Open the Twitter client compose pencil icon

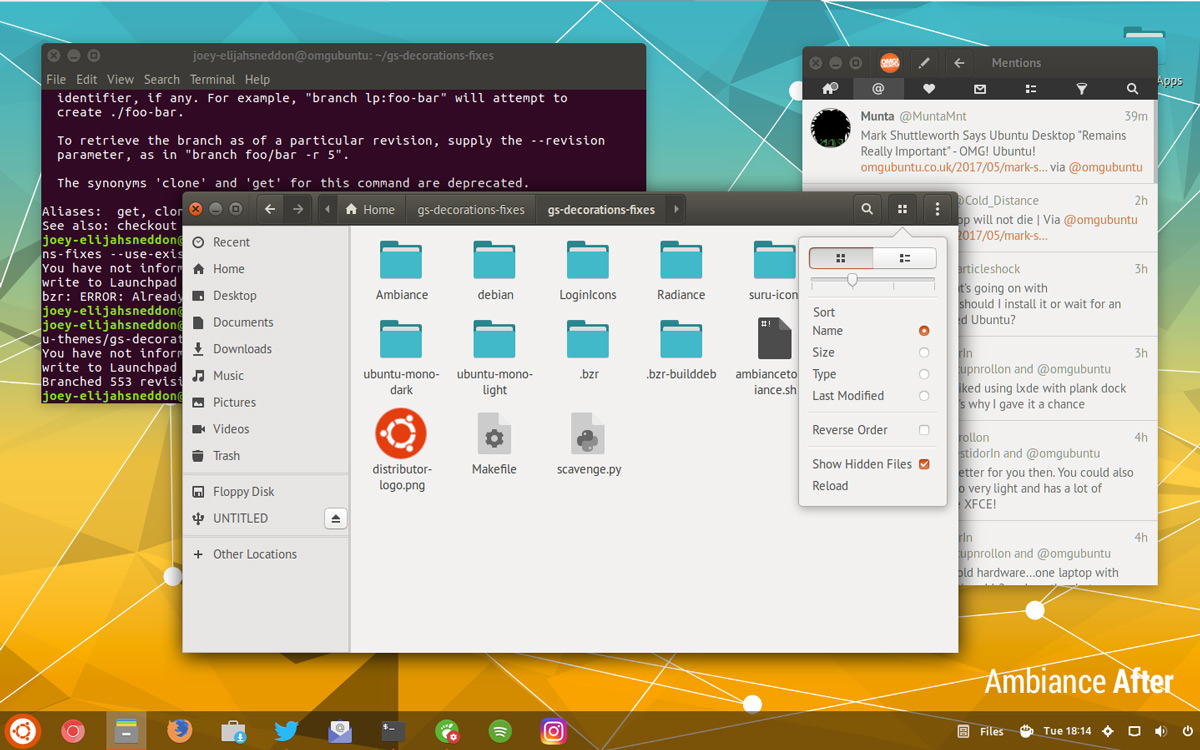pos(925,63)
